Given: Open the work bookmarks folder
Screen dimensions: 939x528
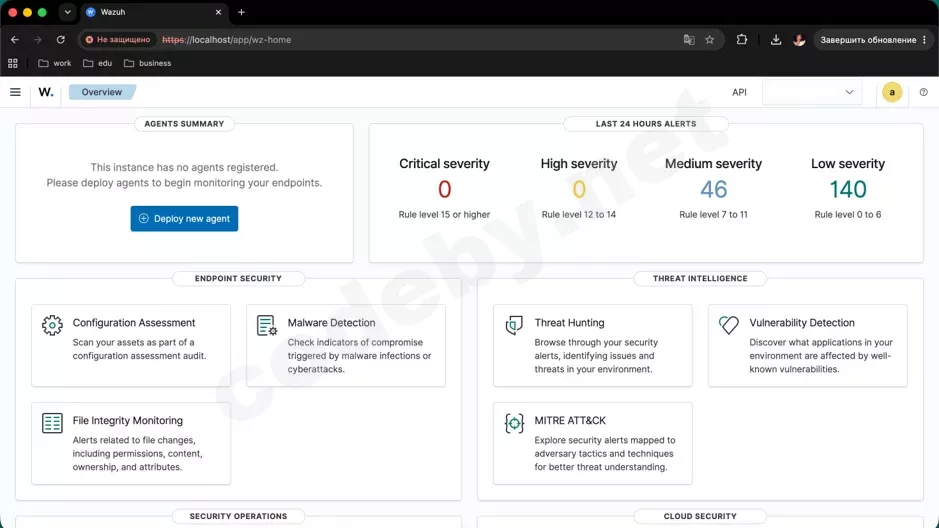Looking at the screenshot, I should [x=54, y=63].
